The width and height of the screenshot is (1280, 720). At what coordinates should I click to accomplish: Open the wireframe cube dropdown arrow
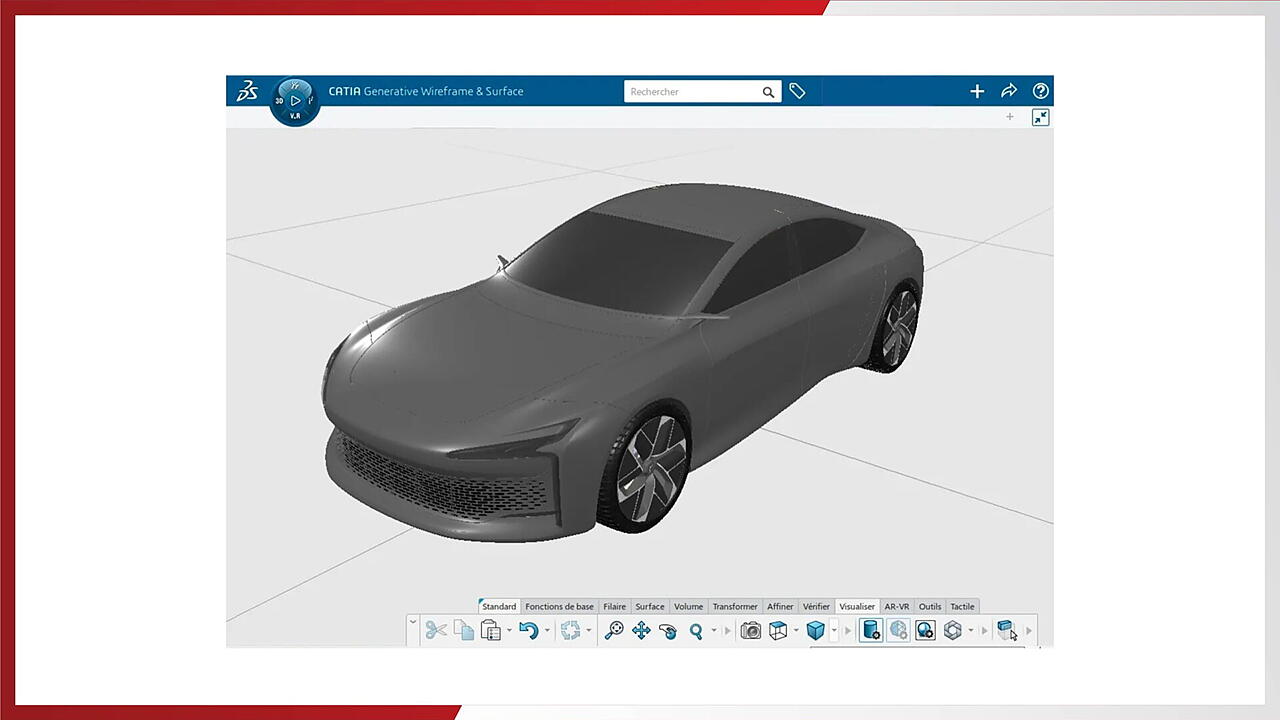(x=796, y=630)
